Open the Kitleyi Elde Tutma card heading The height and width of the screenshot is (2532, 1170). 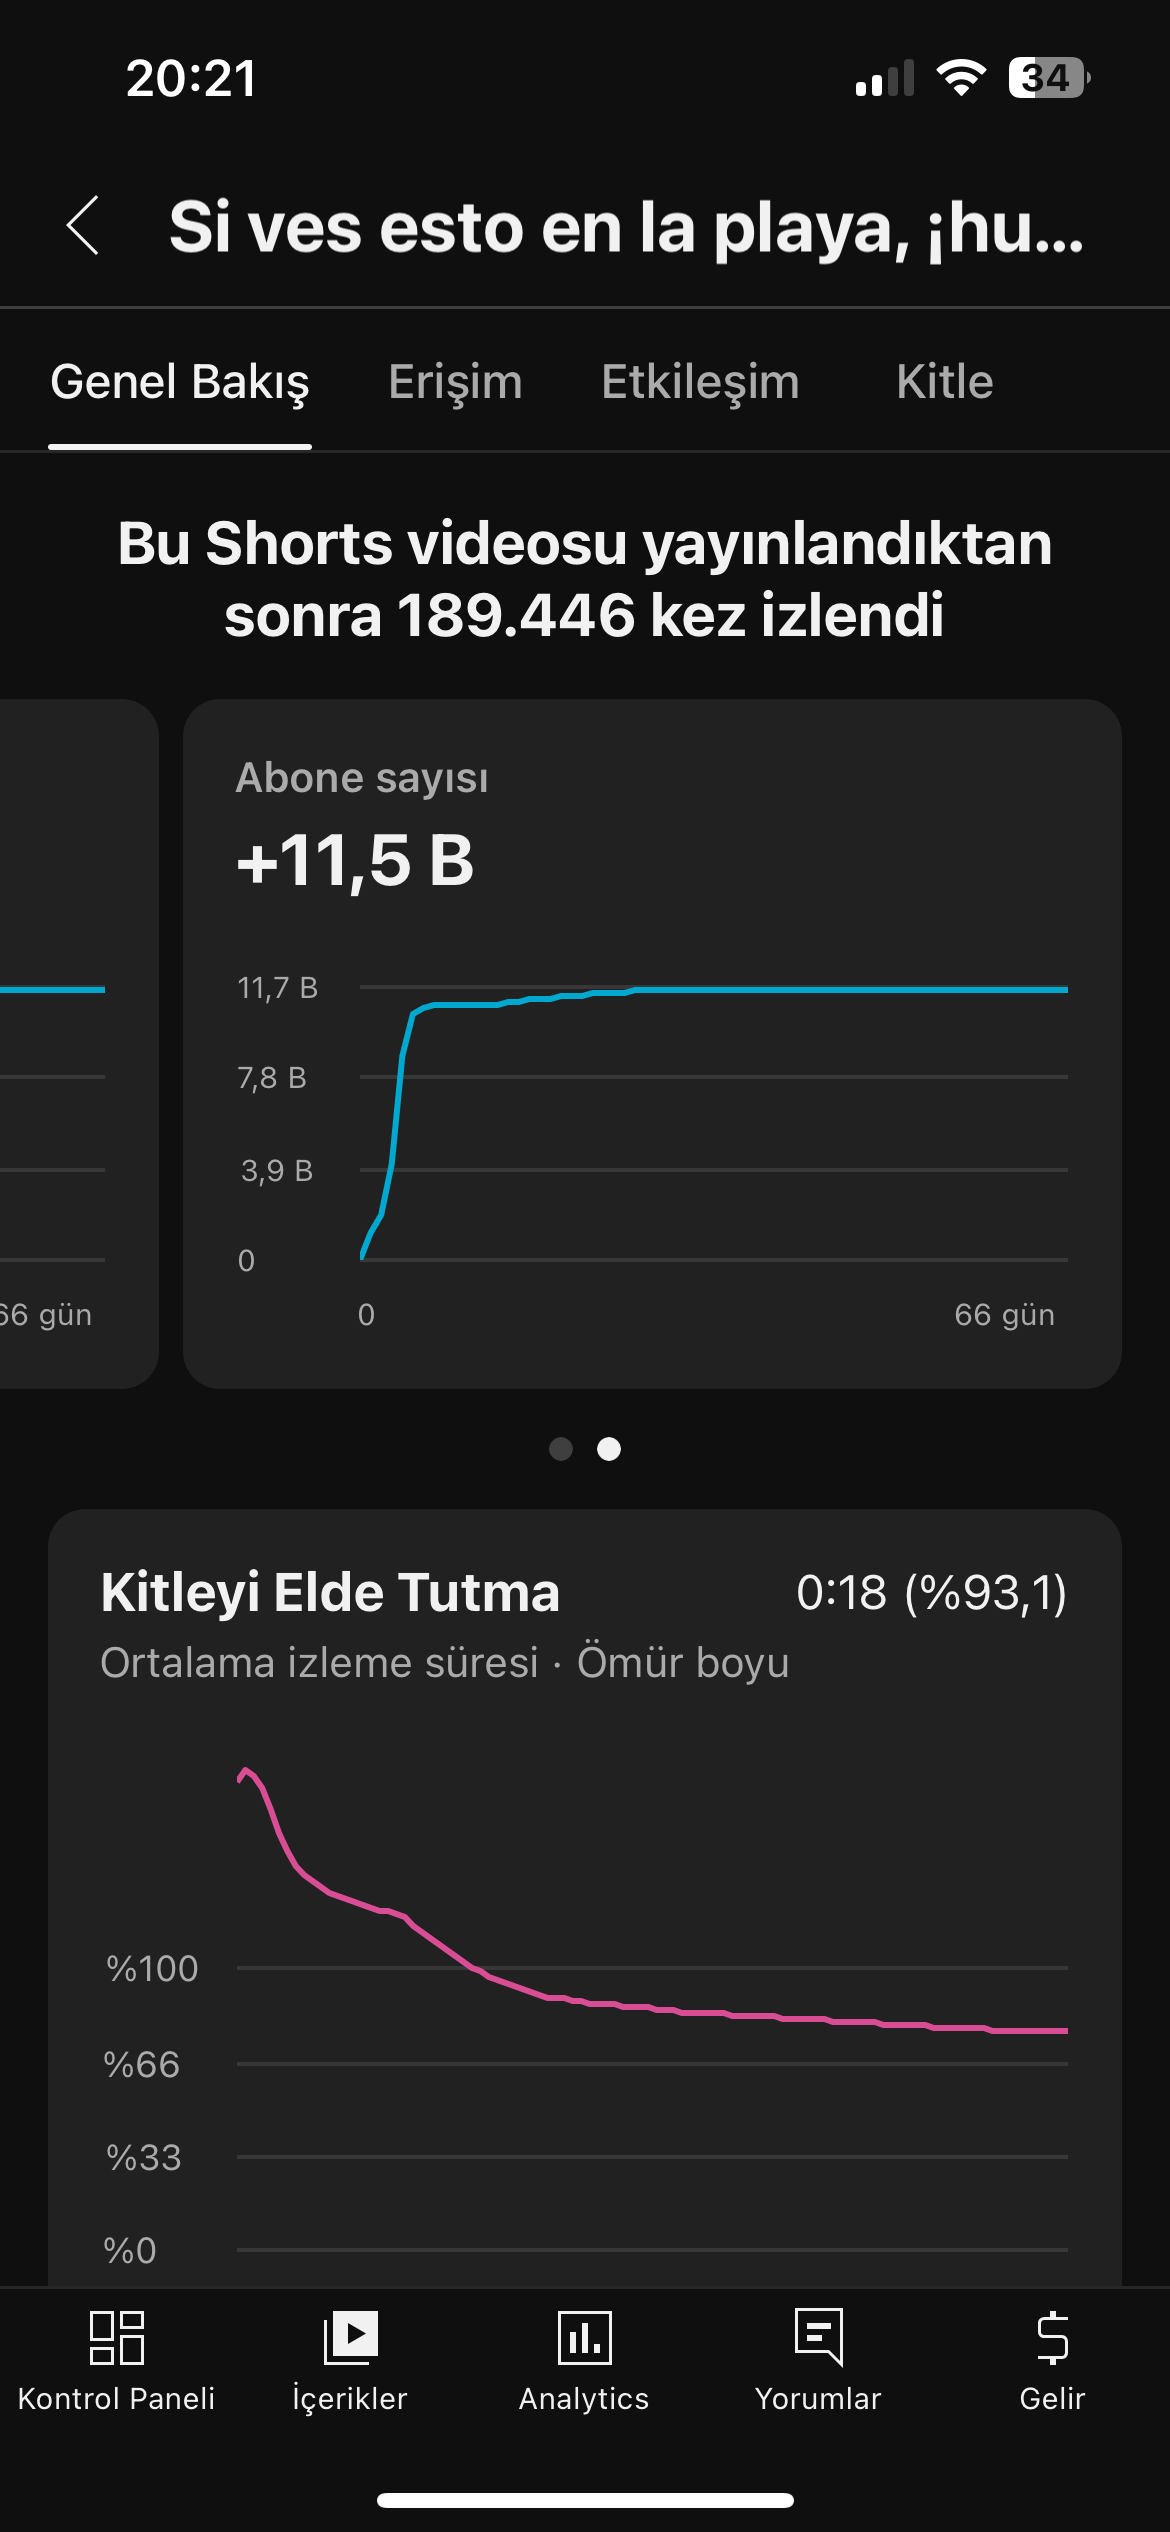pyautogui.click(x=330, y=1592)
